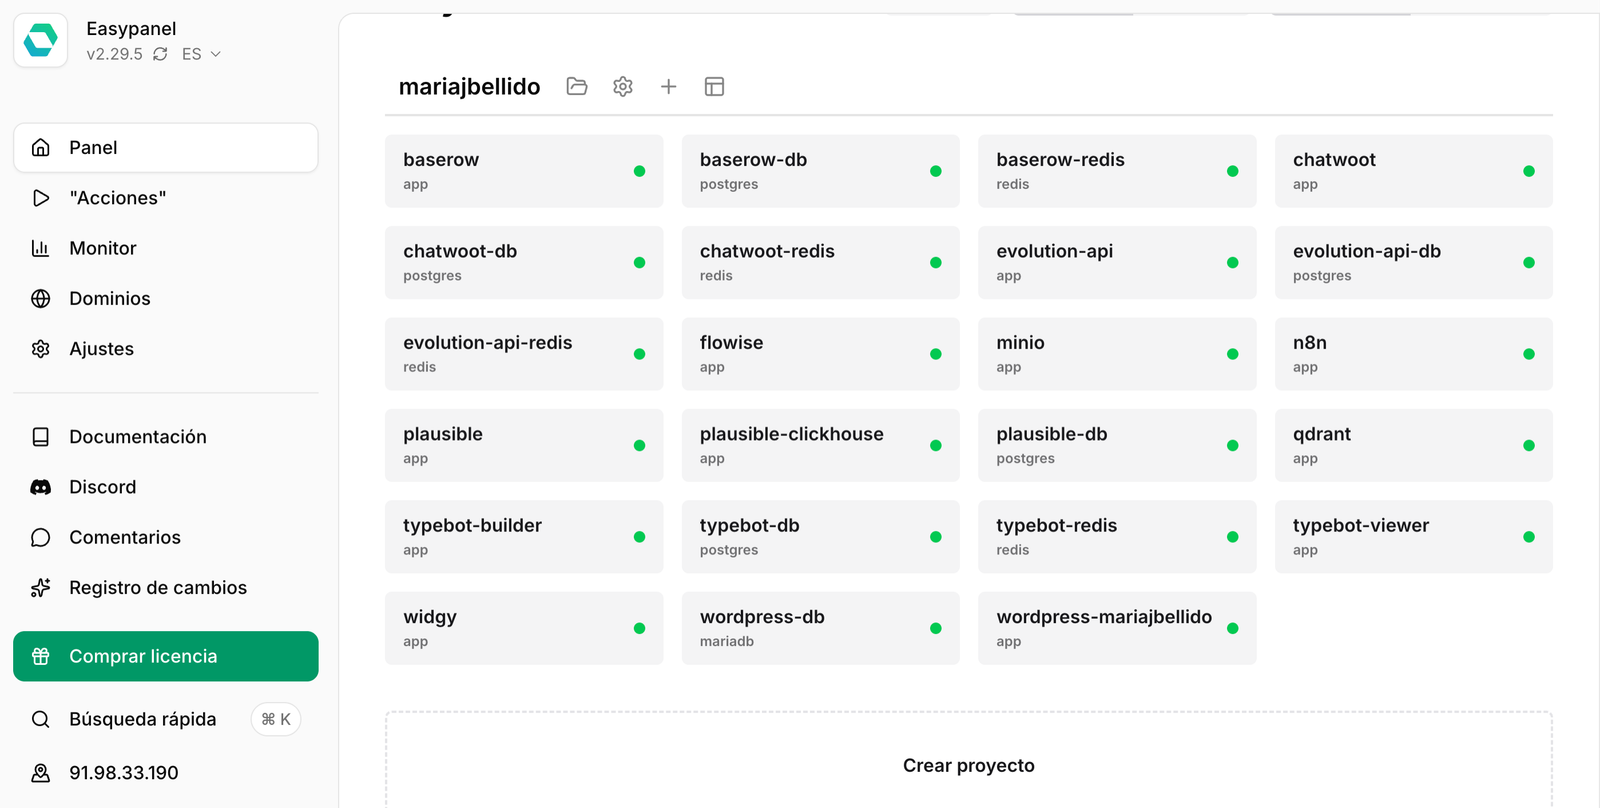Click the Registro de cambios sparkle icon

(x=41, y=588)
